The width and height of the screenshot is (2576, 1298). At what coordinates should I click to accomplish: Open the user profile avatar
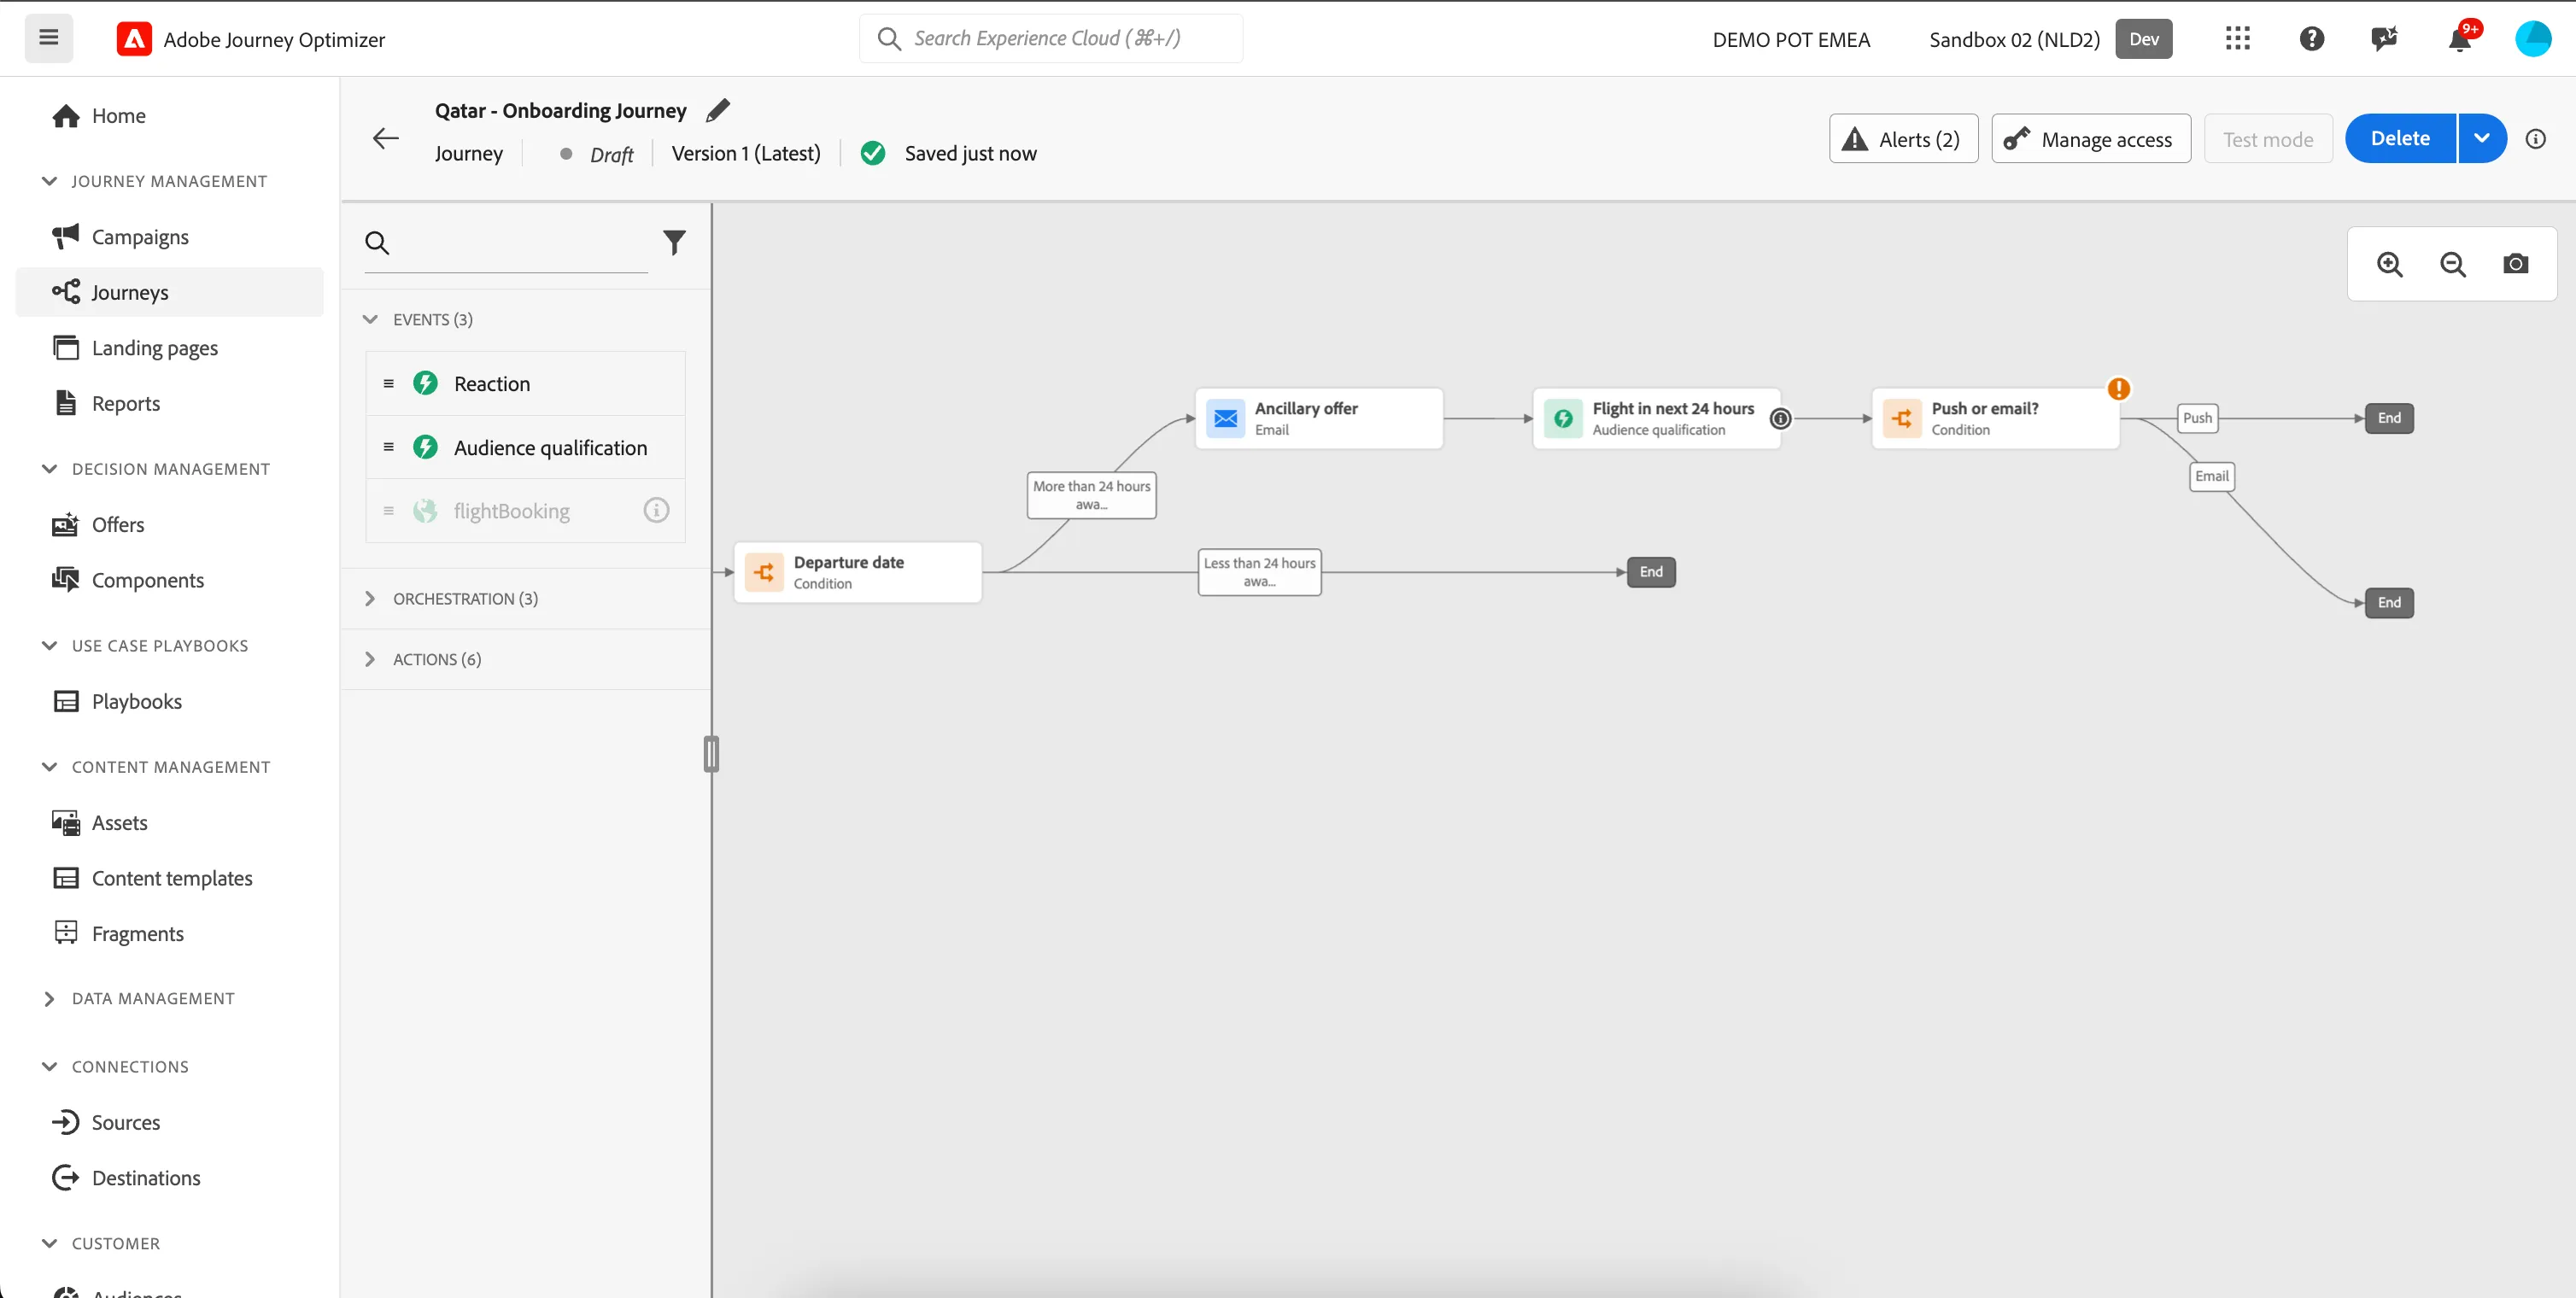pos(2533,39)
